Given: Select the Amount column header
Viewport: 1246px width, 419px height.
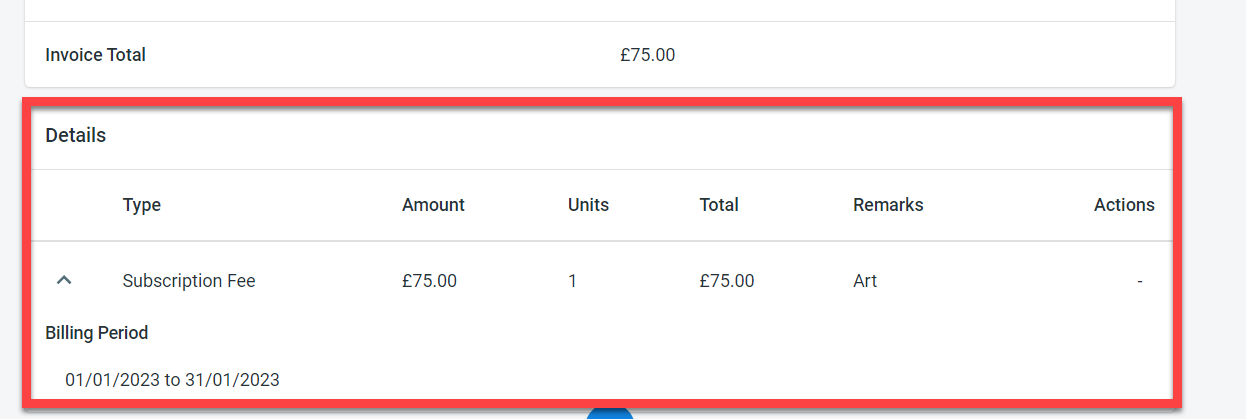Looking at the screenshot, I should [x=433, y=205].
